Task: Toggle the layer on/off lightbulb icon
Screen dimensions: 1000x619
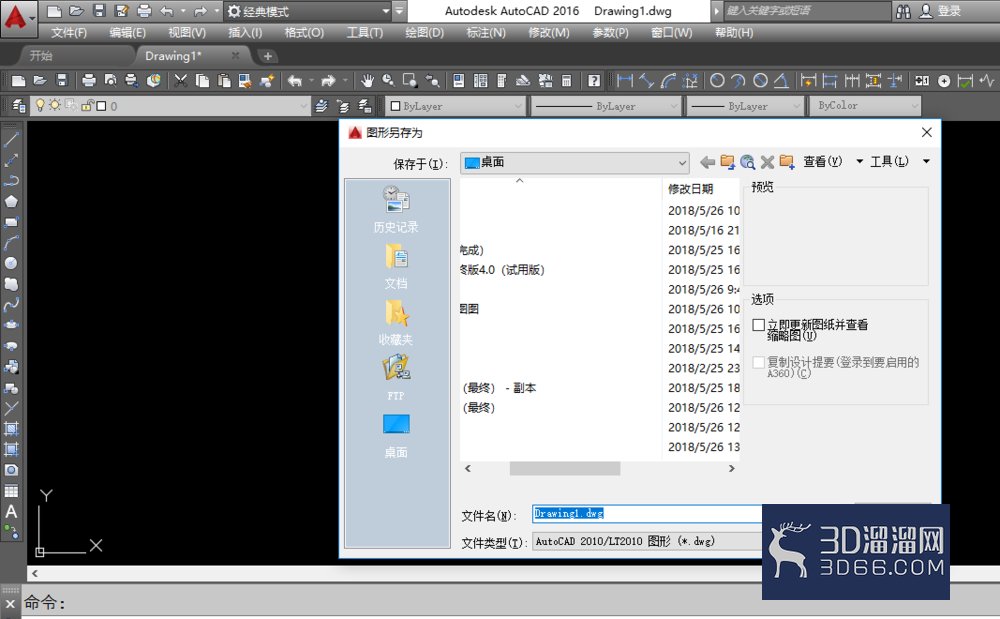Action: tap(40, 105)
